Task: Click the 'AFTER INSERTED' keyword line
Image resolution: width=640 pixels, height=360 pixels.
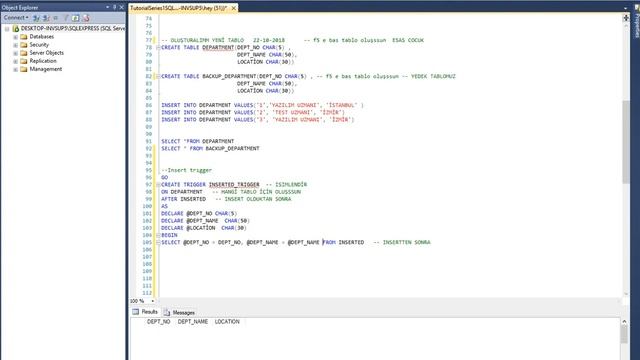Action: coord(183,199)
